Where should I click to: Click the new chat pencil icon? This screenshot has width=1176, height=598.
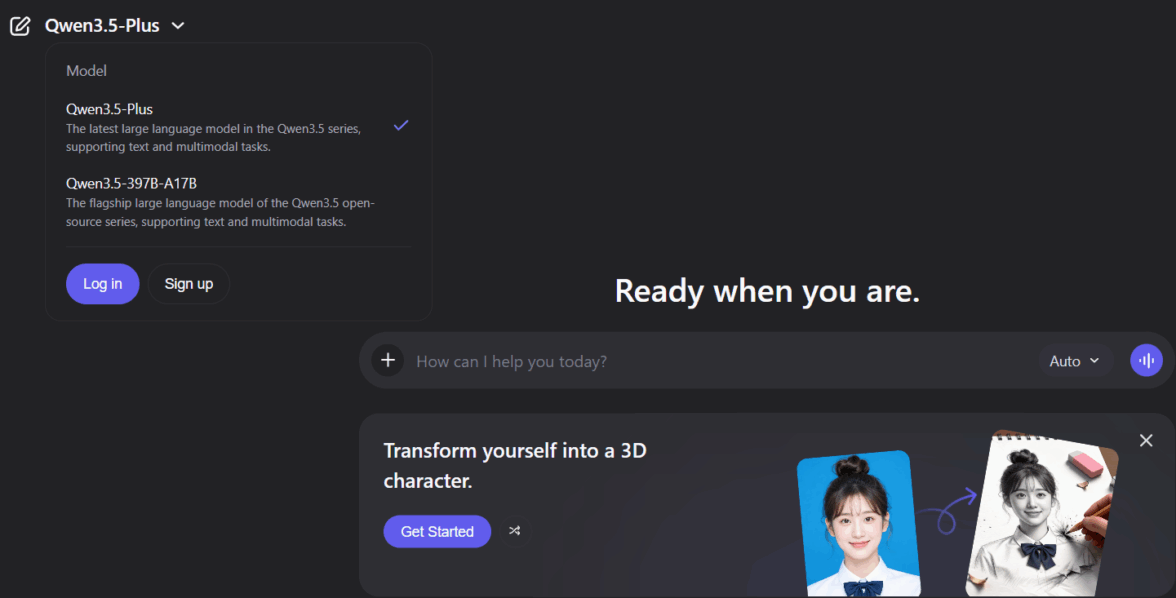tap(20, 26)
